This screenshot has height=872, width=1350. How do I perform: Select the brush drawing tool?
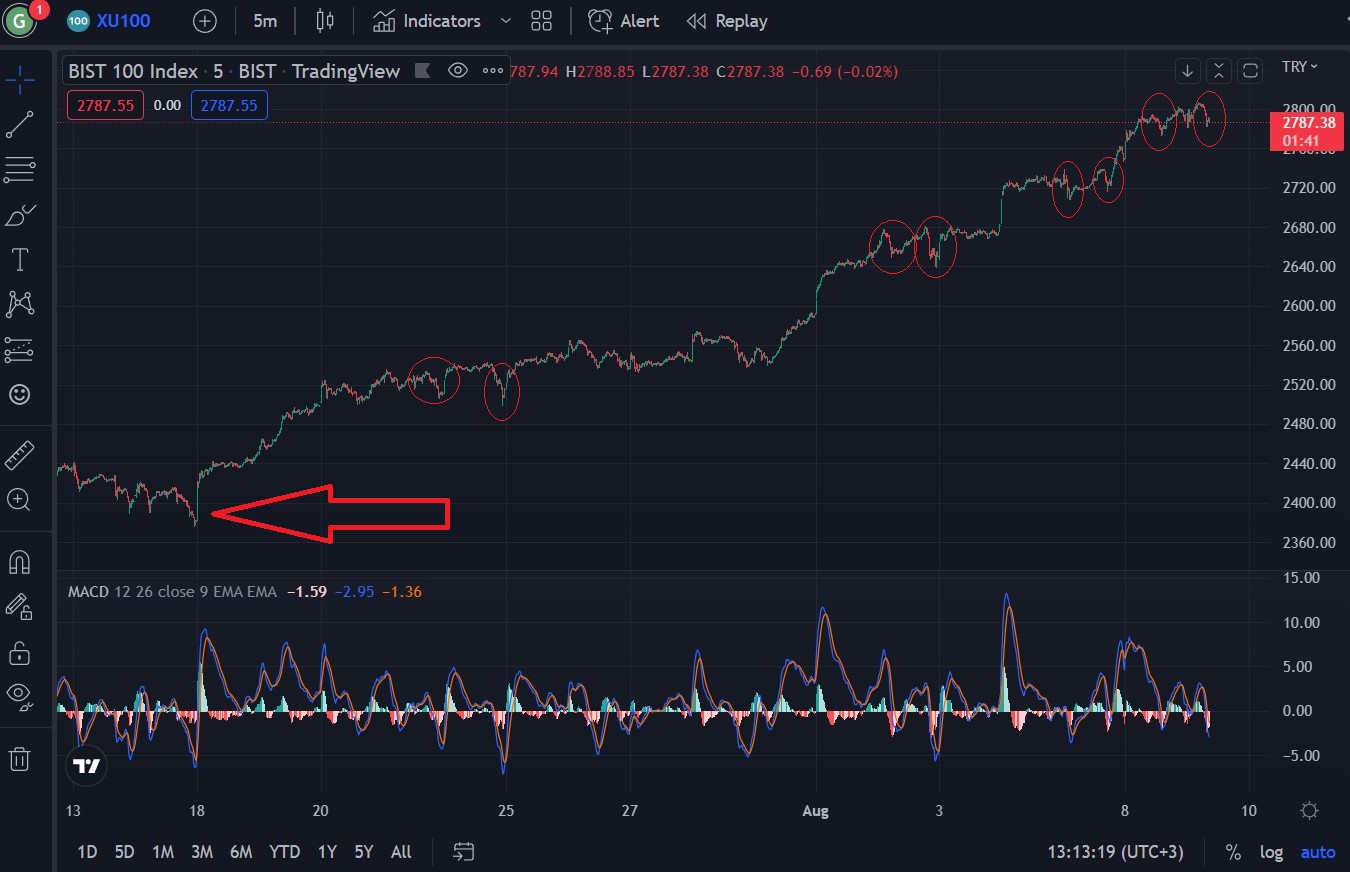coord(20,215)
